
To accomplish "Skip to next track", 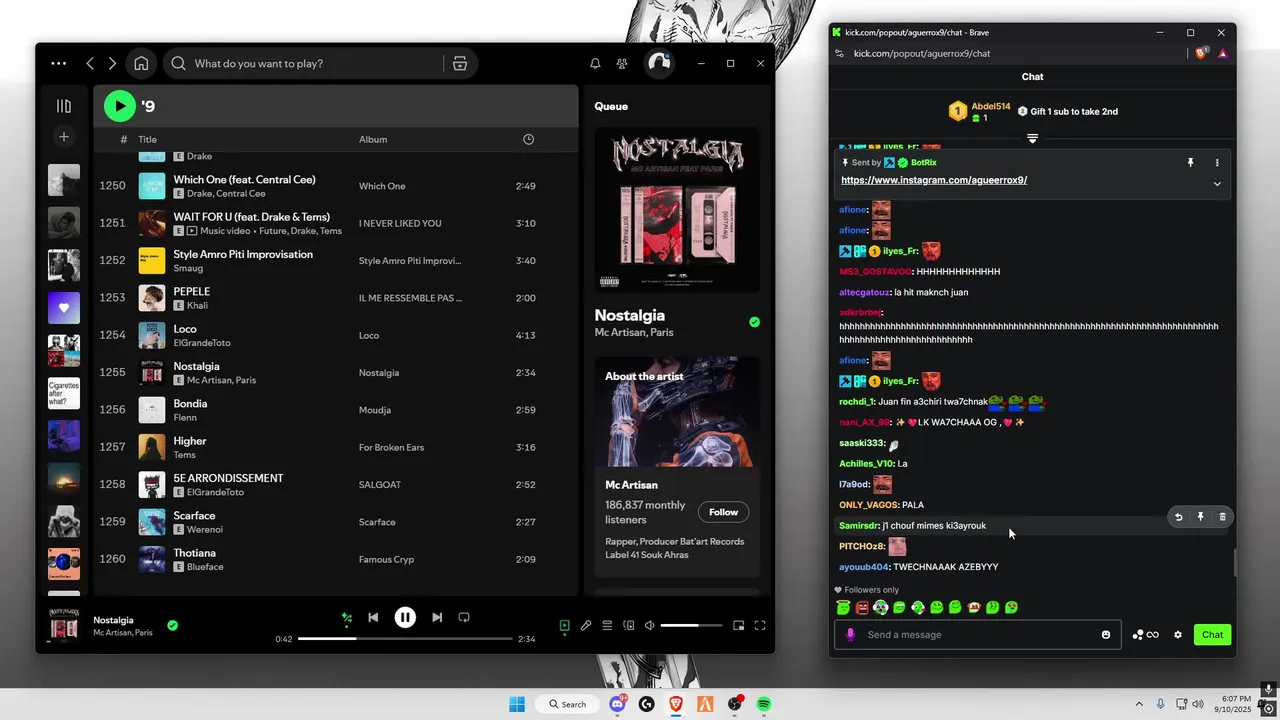I will [437, 618].
